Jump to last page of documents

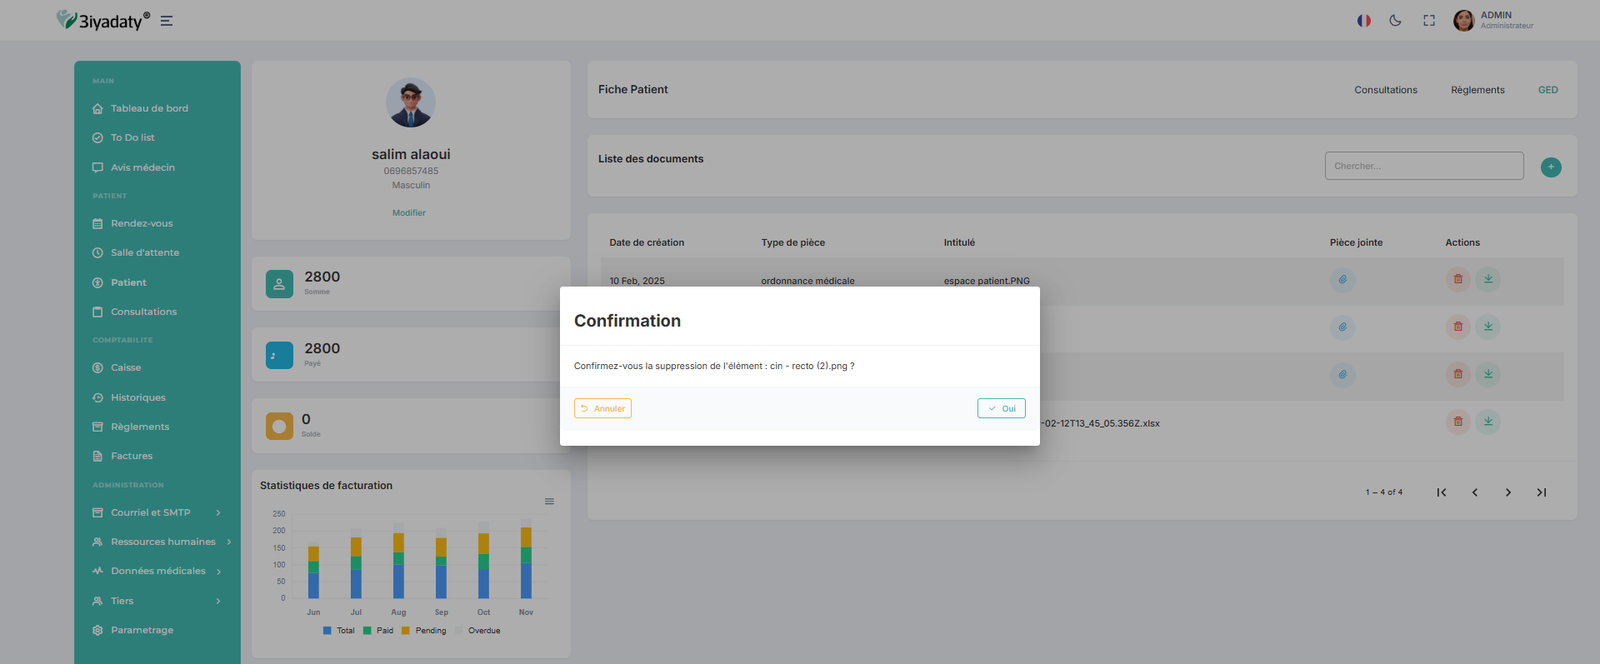pyautogui.click(x=1541, y=492)
